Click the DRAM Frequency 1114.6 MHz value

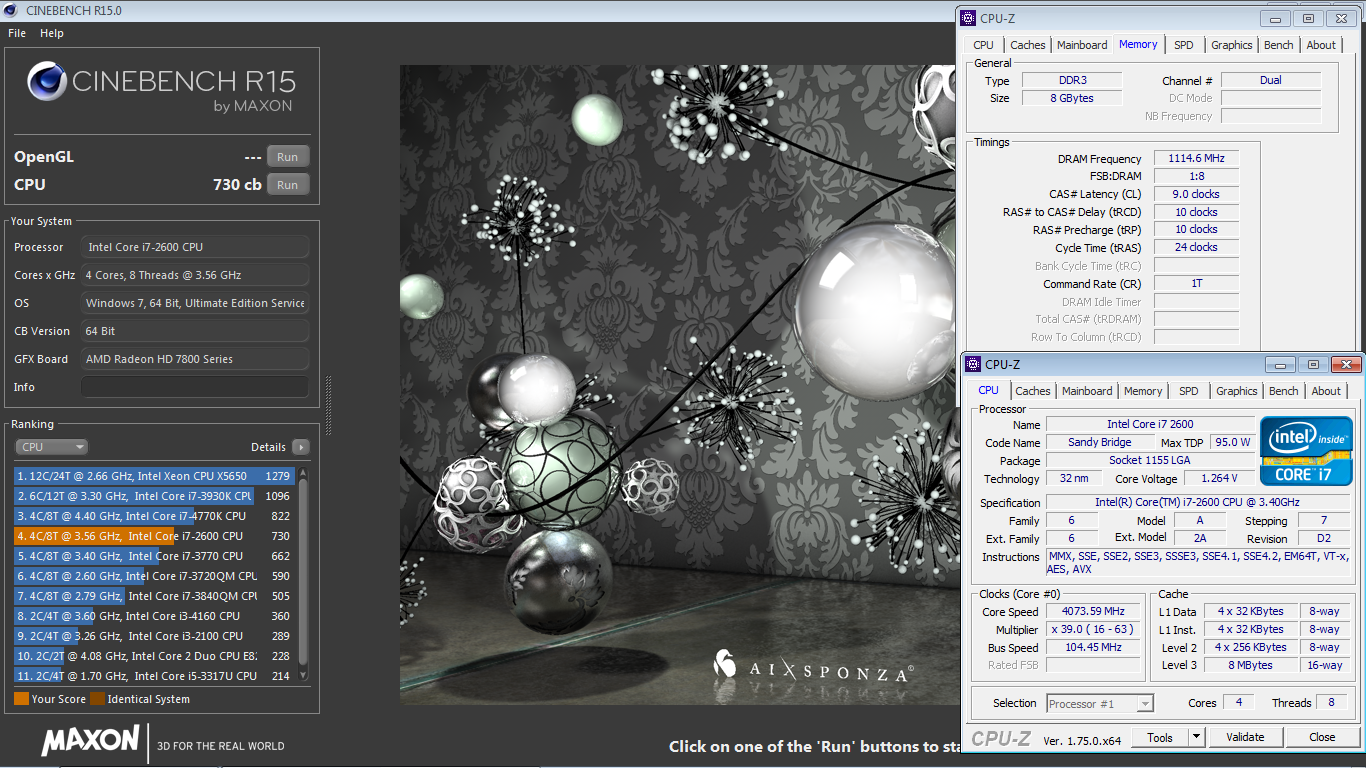pyautogui.click(x=1196, y=158)
